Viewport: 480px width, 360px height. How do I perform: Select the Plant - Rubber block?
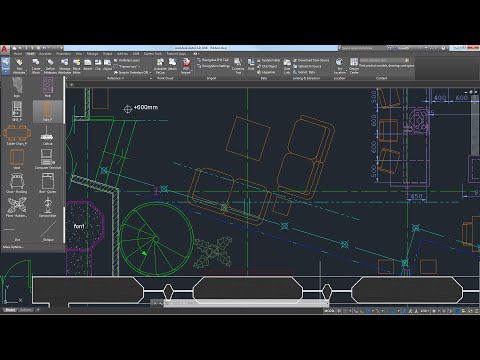(17, 207)
